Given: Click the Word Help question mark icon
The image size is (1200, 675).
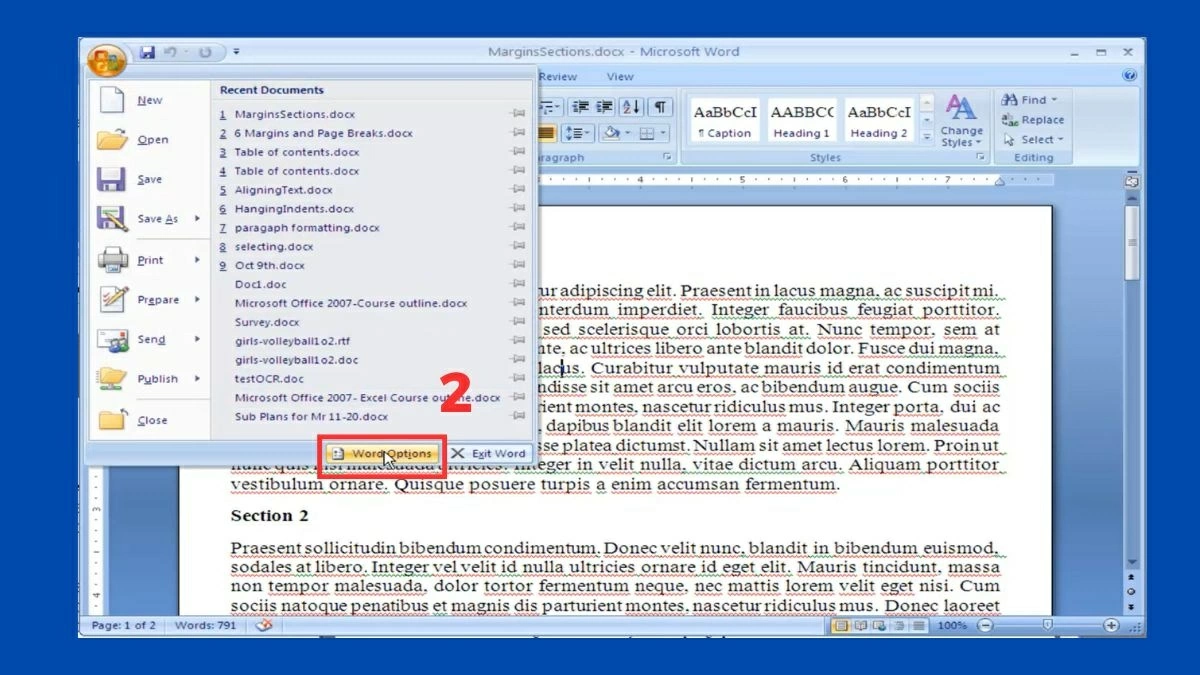Looking at the screenshot, I should coord(1130,76).
